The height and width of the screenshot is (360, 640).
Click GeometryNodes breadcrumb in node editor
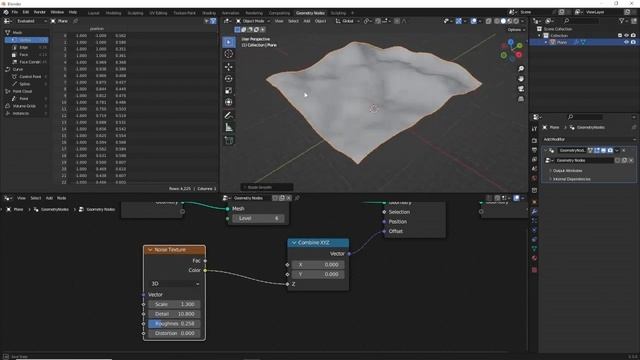pos(55,209)
